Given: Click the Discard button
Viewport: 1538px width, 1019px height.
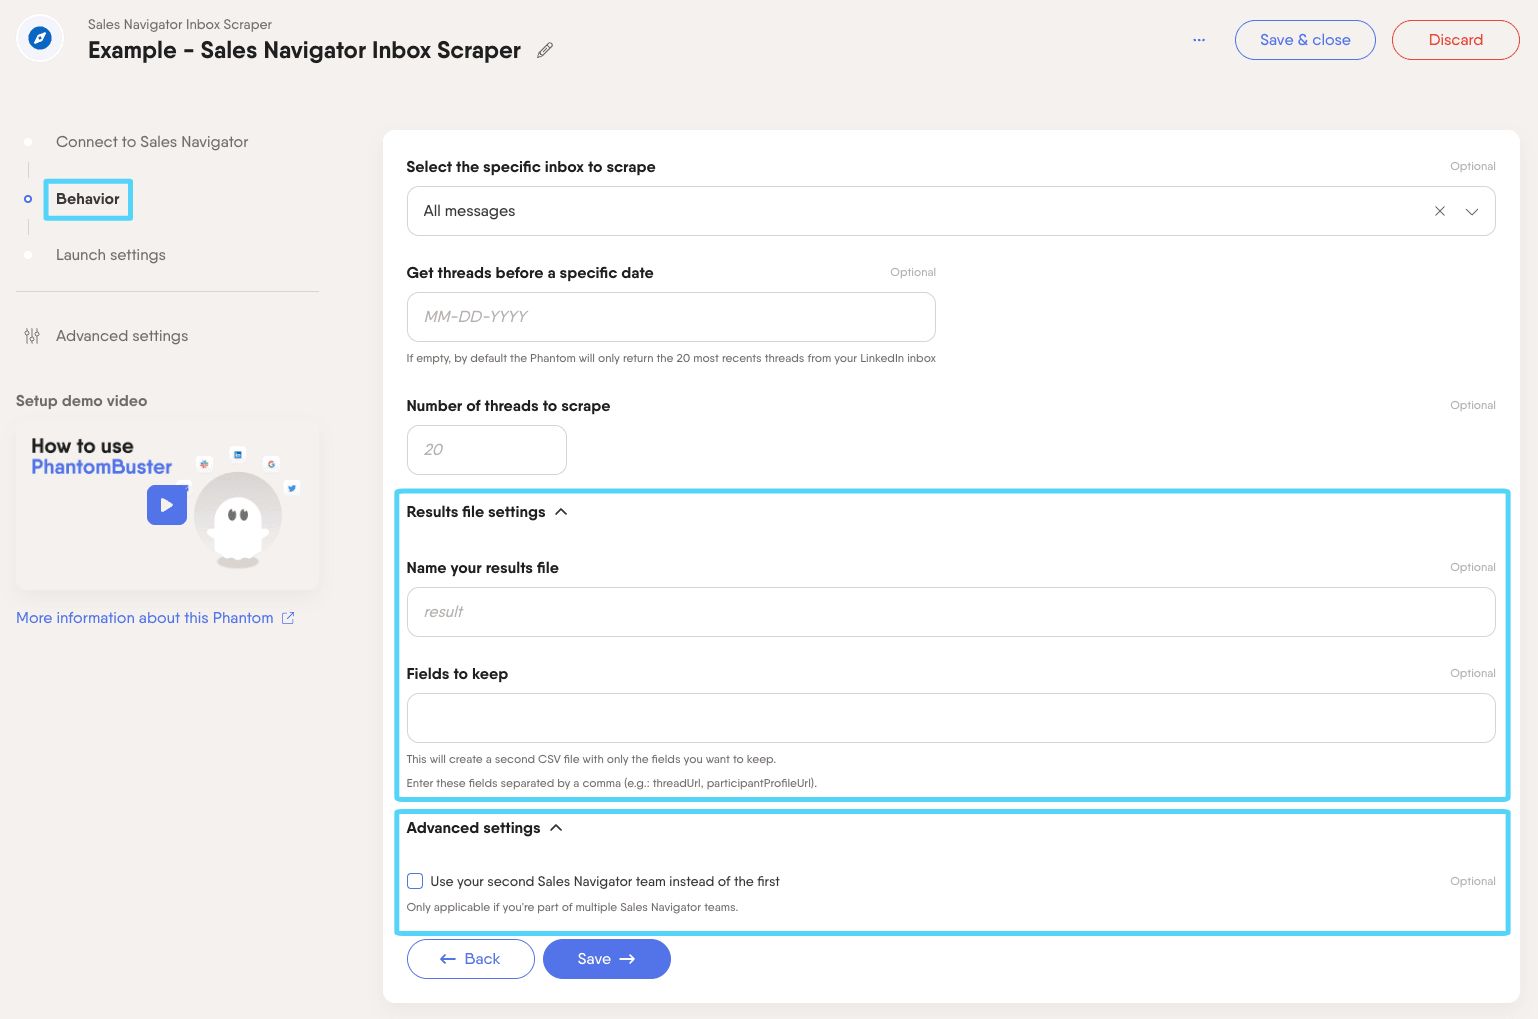Looking at the screenshot, I should point(1456,40).
